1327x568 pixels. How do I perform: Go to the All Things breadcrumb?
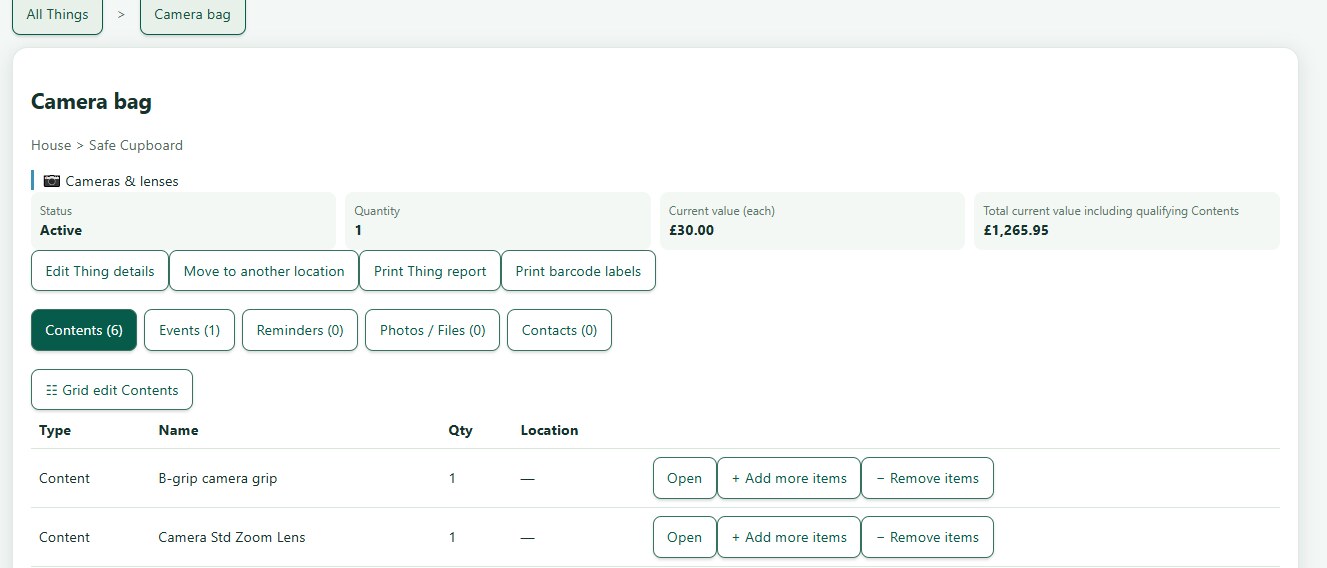57,15
